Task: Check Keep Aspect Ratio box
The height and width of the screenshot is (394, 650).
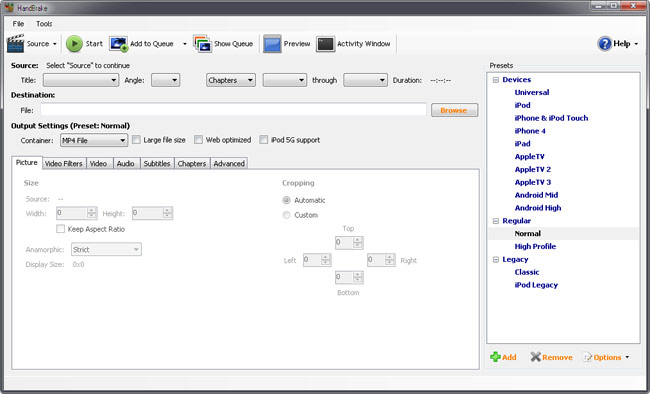Action: click(x=61, y=229)
